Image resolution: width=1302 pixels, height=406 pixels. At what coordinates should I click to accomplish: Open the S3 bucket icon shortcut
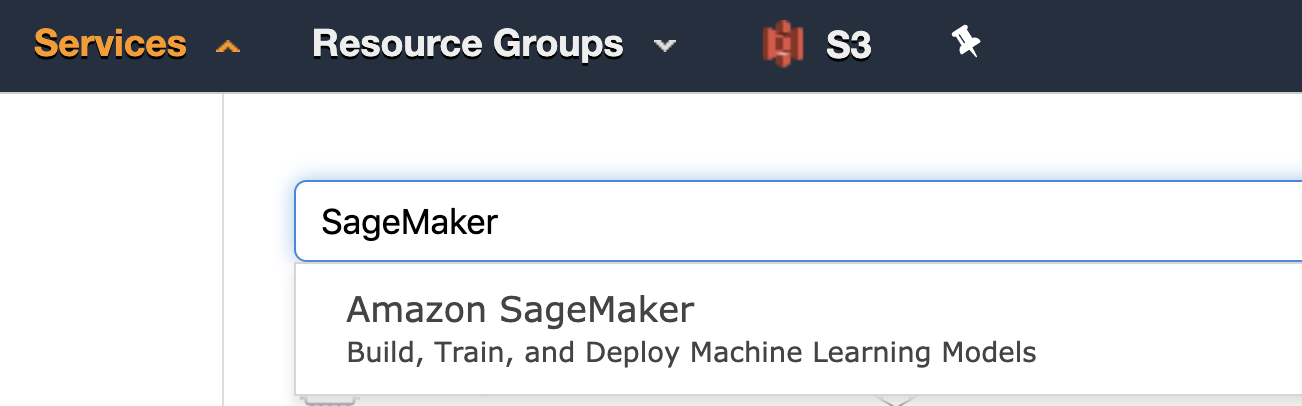[x=783, y=45]
